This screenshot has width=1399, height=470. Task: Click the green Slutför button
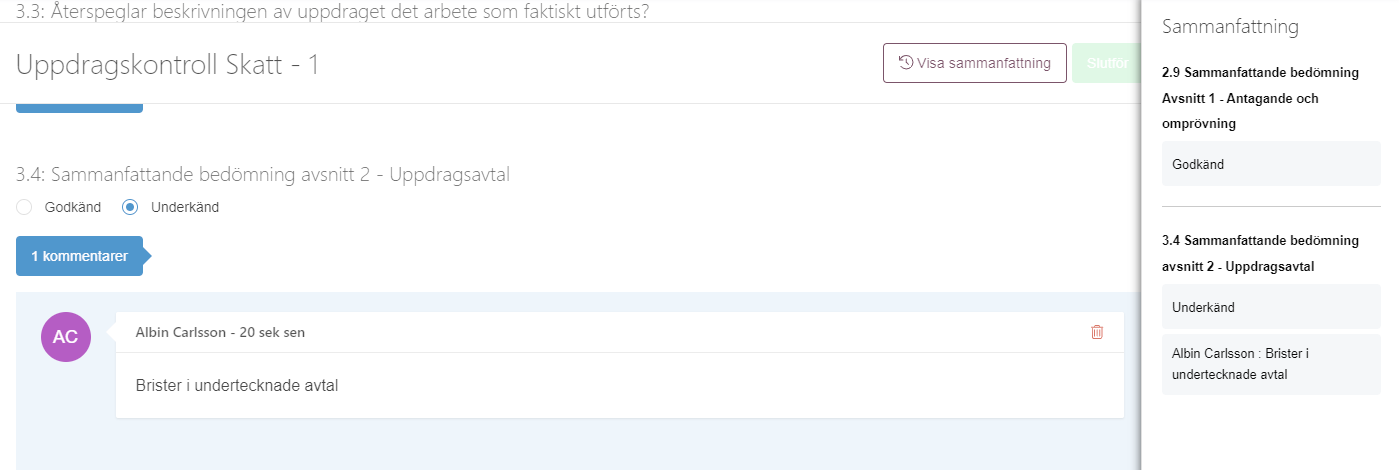1106,63
